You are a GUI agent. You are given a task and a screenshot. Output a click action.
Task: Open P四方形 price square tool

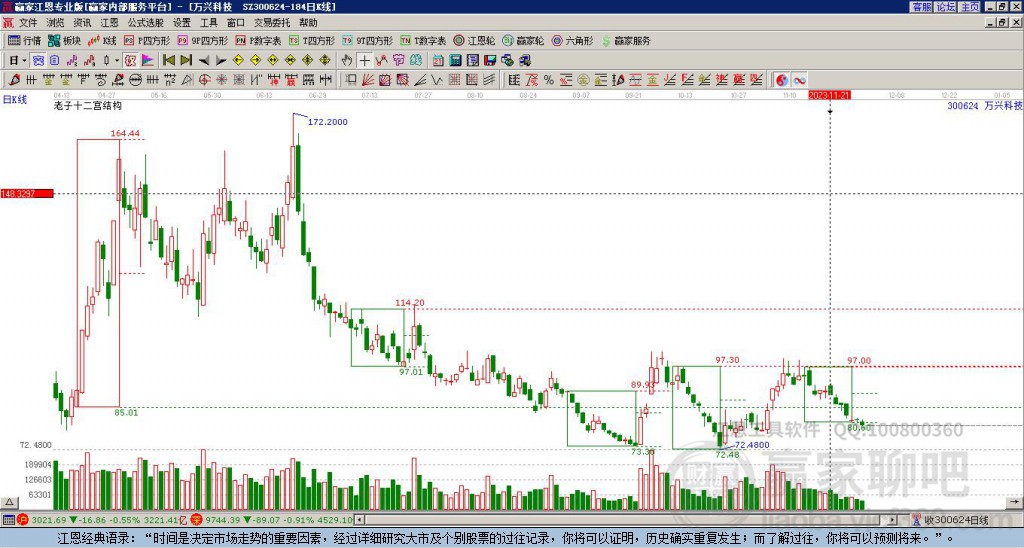pos(147,40)
